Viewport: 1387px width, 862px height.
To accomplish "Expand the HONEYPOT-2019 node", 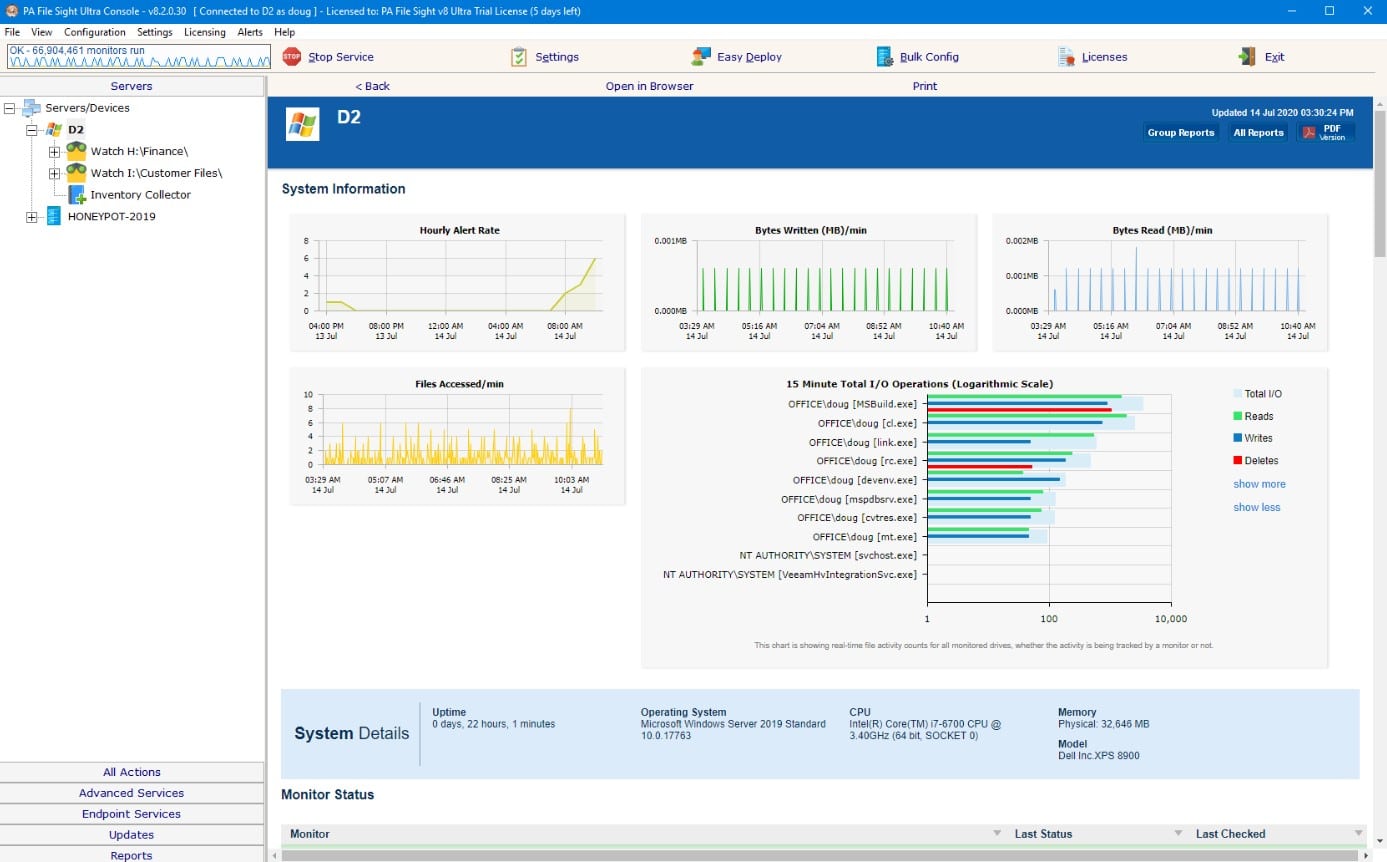I will coord(32,217).
